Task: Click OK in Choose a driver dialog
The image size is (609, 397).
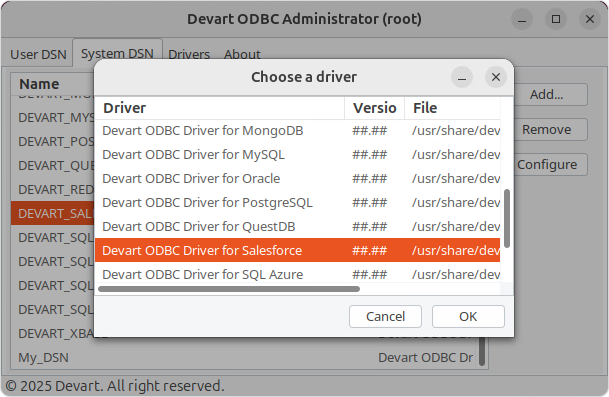Action: pyautogui.click(x=468, y=317)
